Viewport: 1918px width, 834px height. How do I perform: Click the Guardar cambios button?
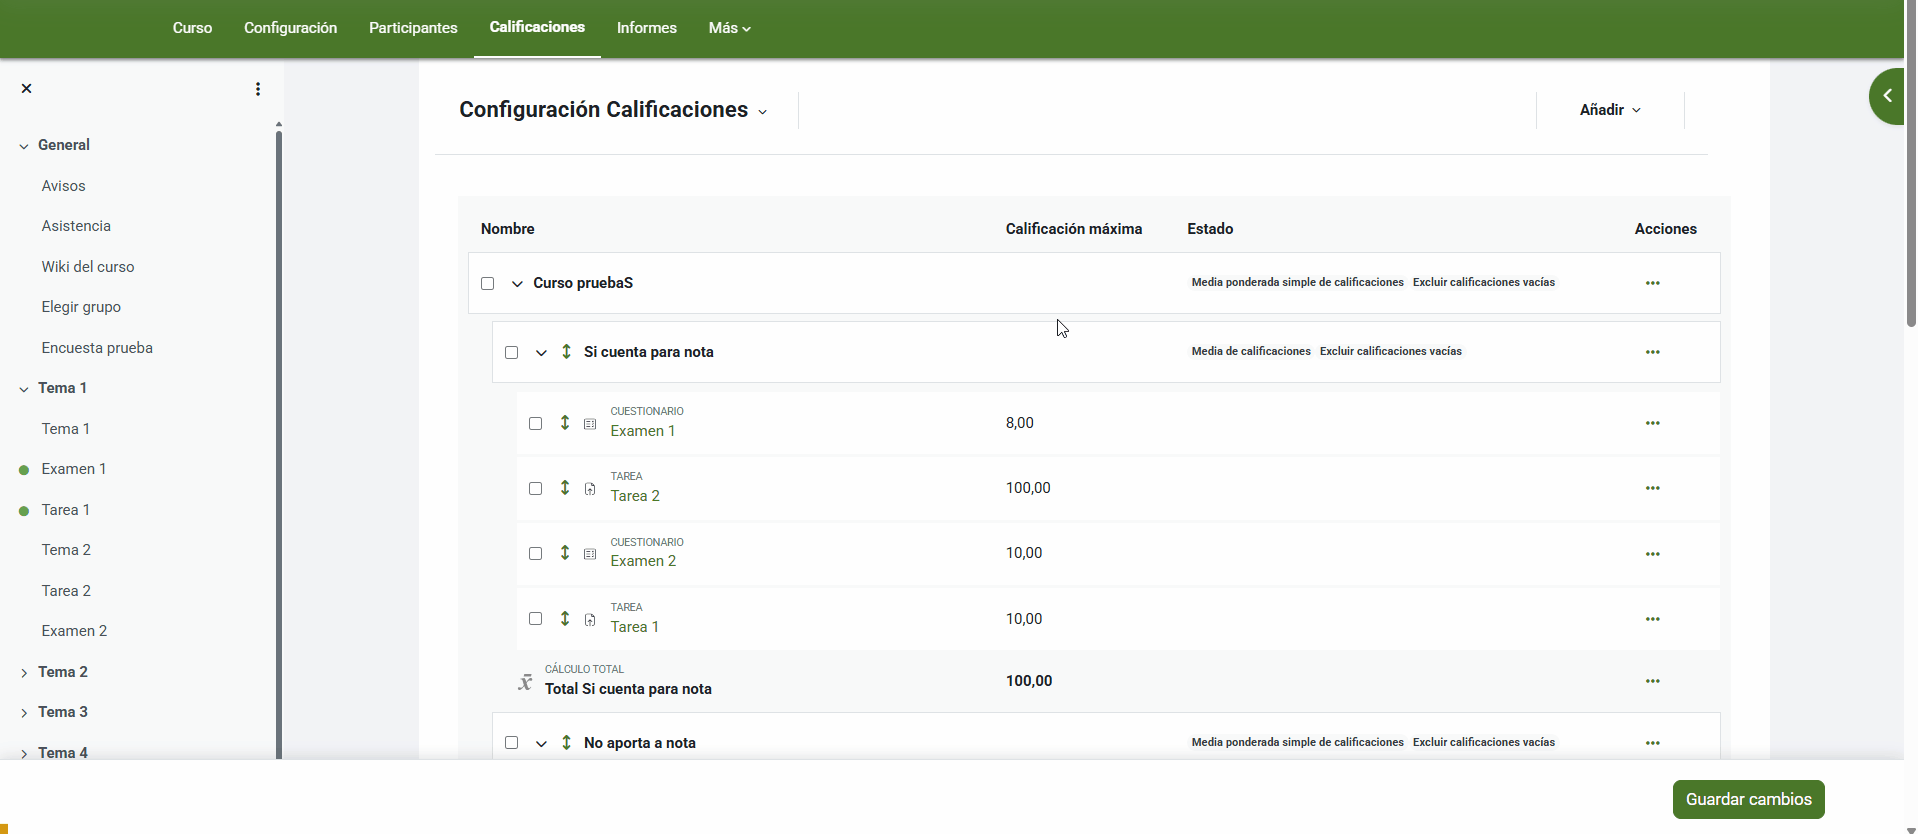[x=1748, y=799]
